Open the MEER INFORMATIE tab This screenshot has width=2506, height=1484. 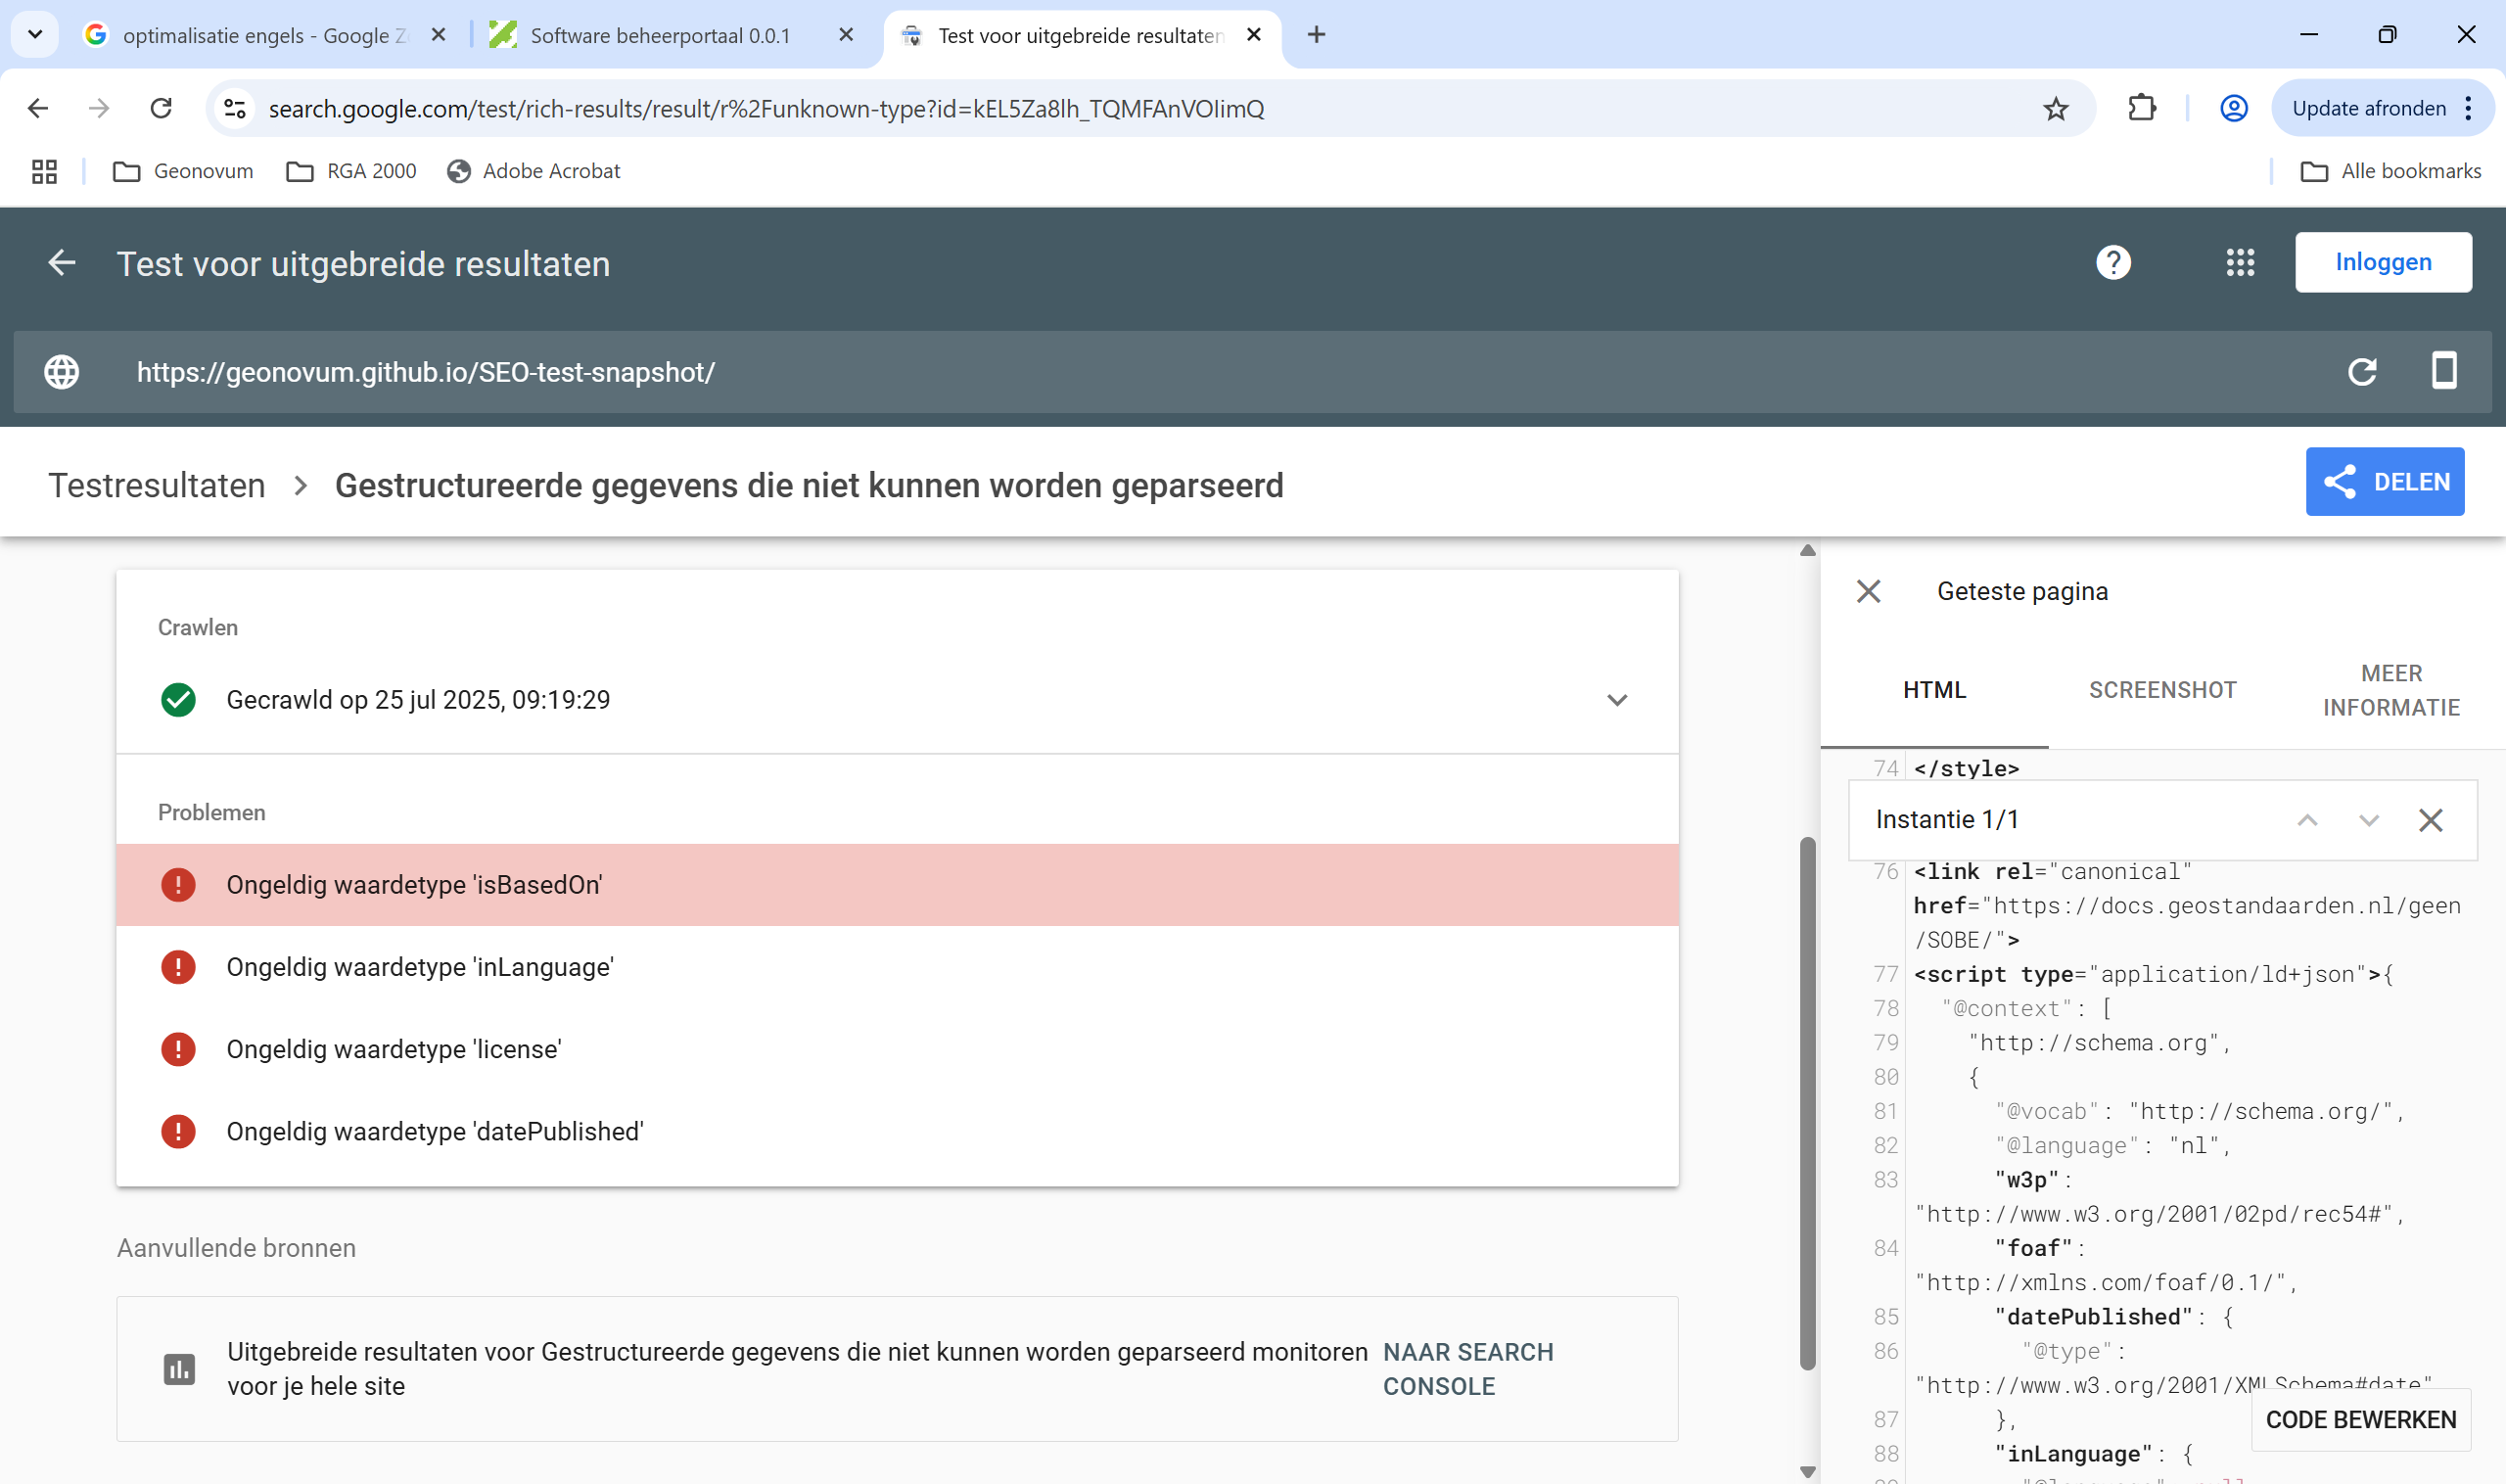pyautogui.click(x=2390, y=690)
